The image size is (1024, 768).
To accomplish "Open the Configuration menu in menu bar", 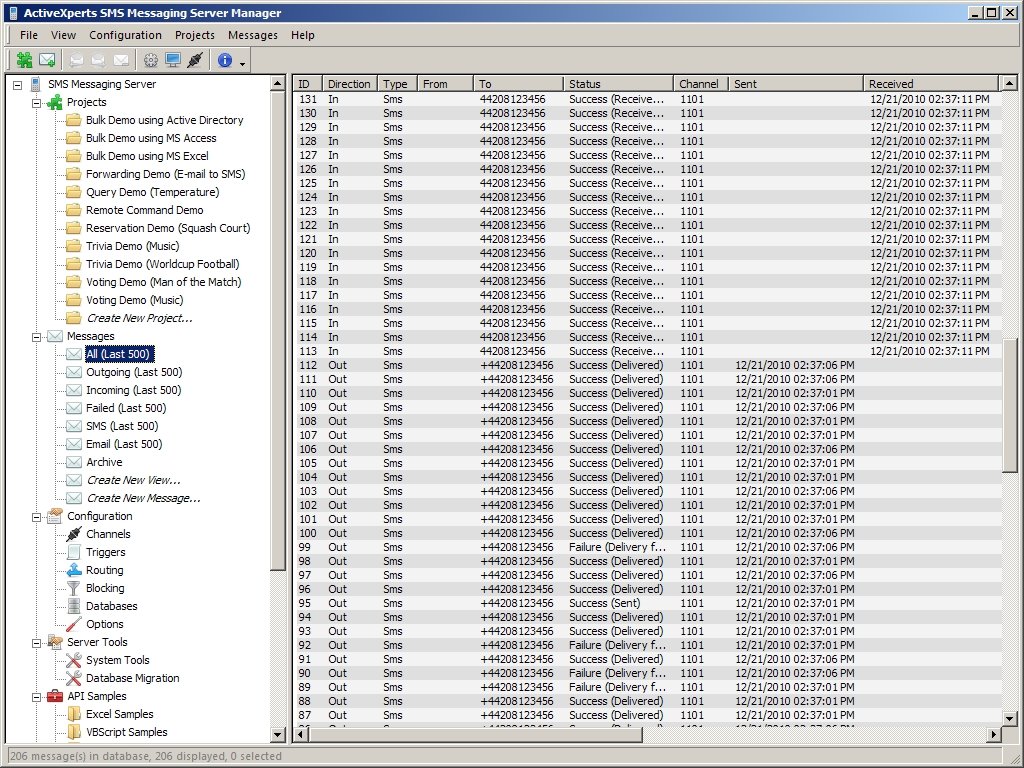I will (125, 35).
